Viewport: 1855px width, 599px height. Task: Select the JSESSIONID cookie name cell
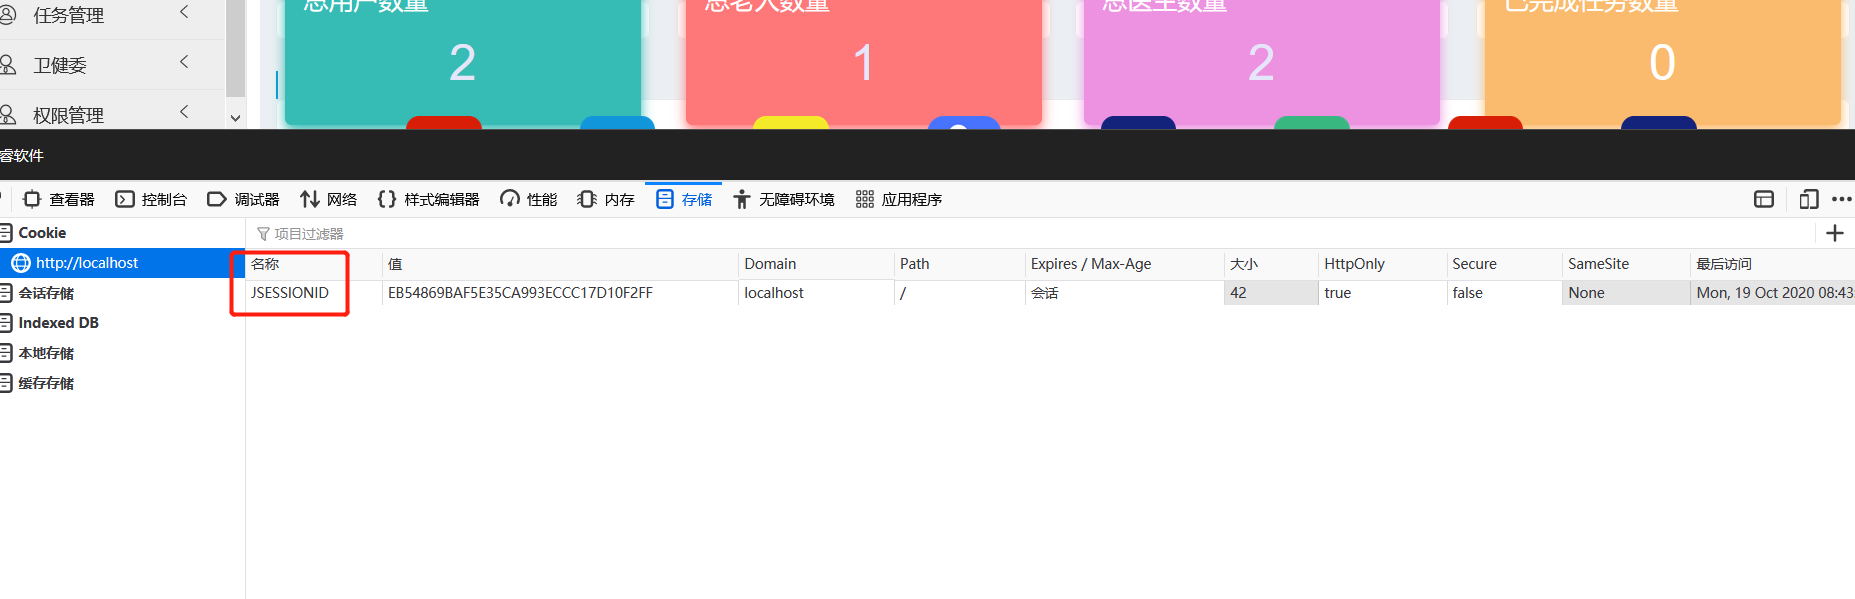313,293
